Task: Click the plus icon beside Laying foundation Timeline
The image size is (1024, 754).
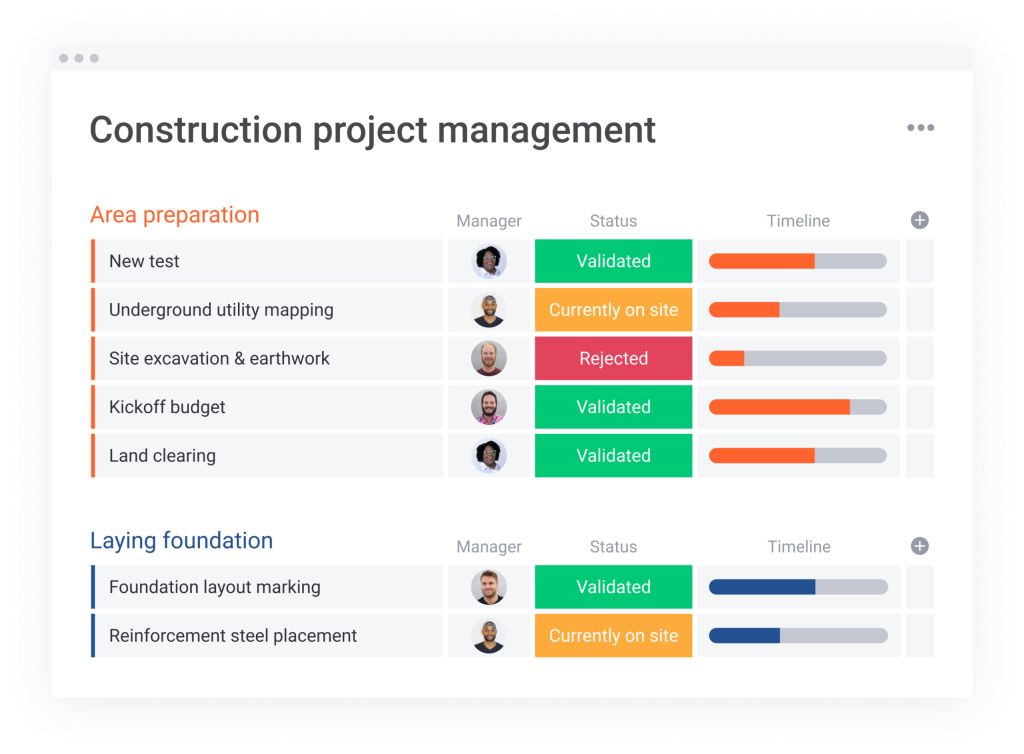Action: point(918,546)
